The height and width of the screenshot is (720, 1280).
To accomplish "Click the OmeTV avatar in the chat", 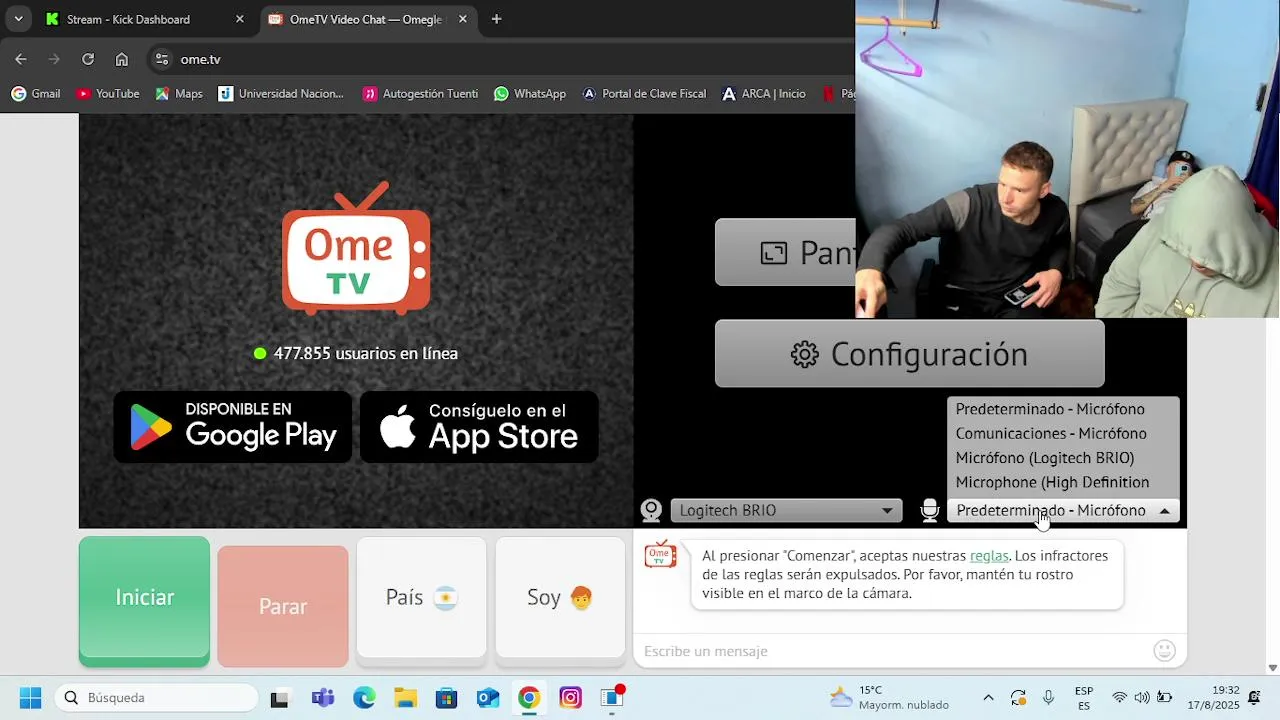I will pyautogui.click(x=660, y=554).
